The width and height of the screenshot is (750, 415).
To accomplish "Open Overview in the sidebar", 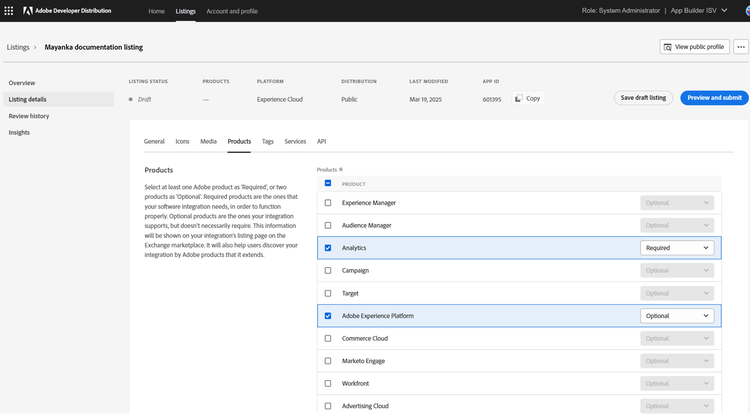I will click(22, 83).
